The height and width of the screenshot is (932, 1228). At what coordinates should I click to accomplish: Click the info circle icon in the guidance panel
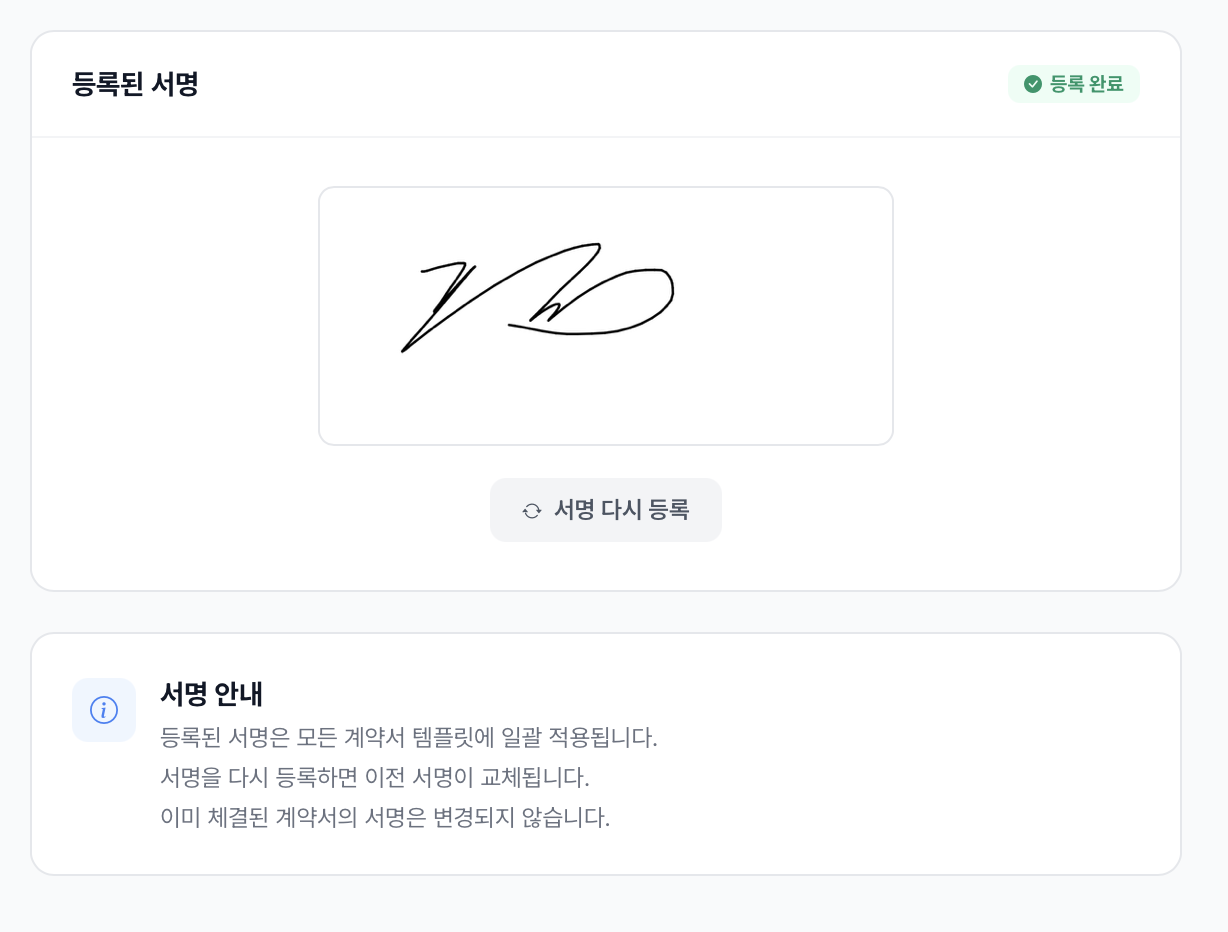[104, 710]
